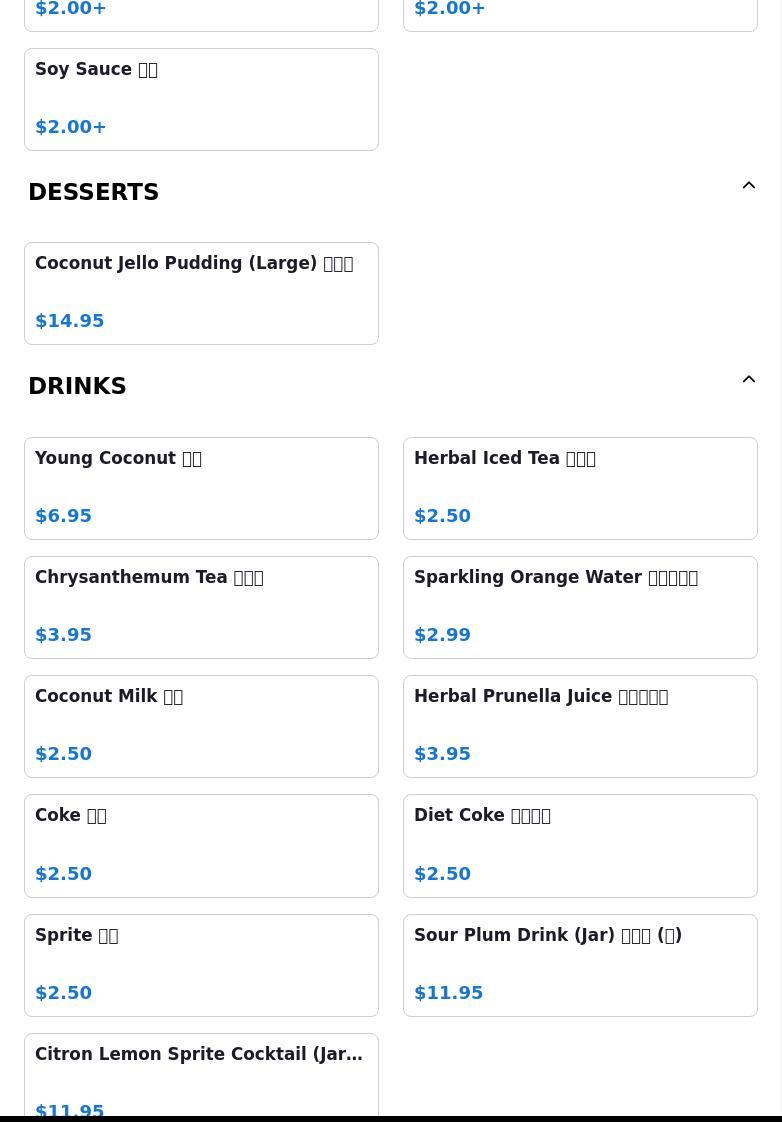Viewport: 782px width, 1122px height.
Task: Select the Diet Coke item
Action: 580,846
